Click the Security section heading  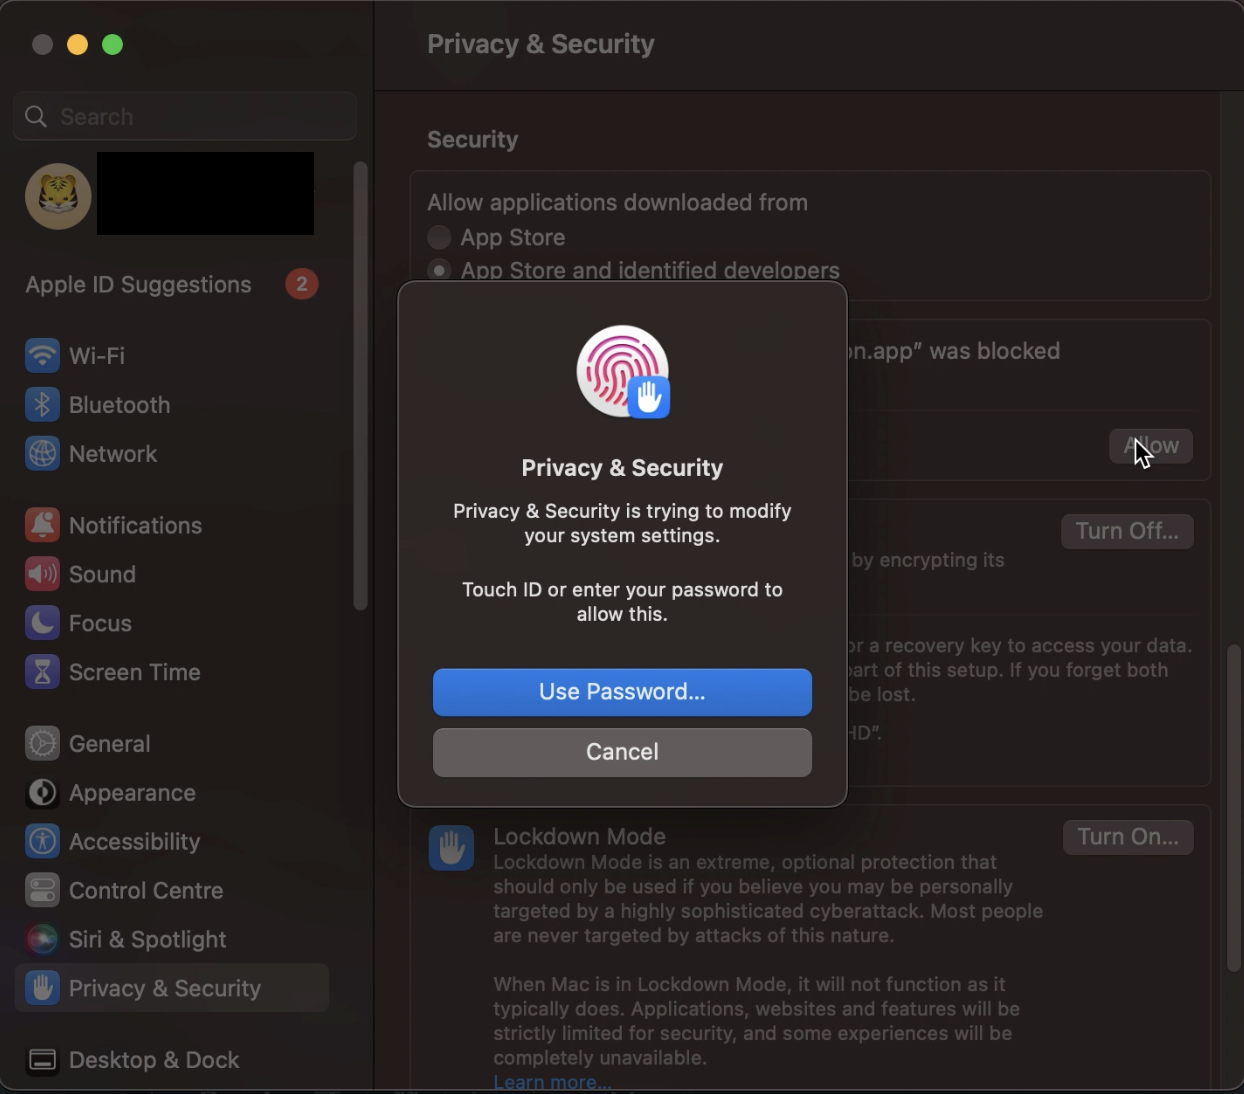click(x=472, y=139)
